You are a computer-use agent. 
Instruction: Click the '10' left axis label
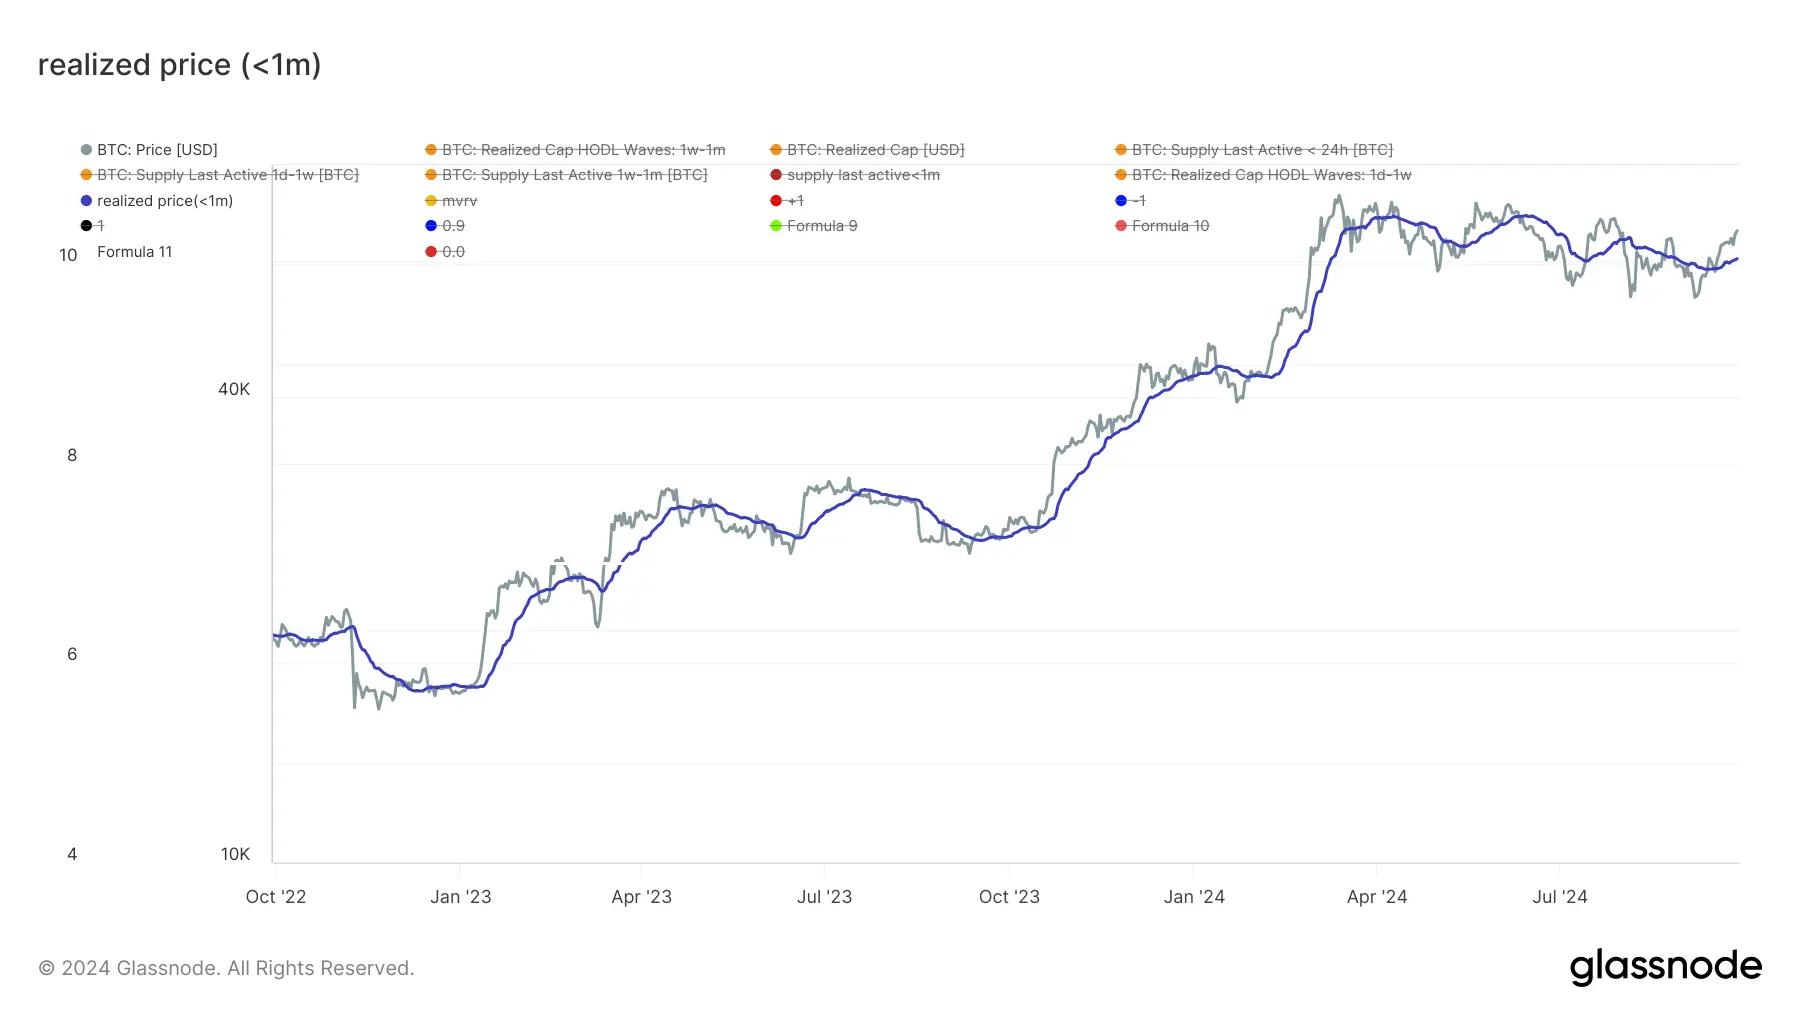(x=68, y=255)
